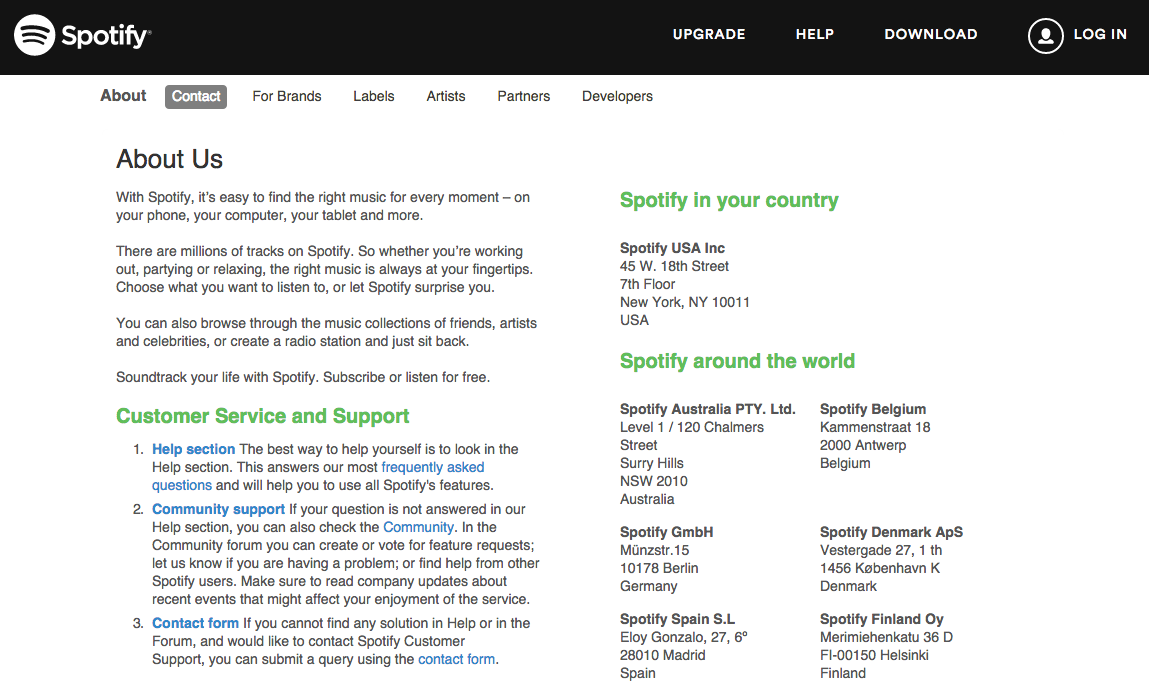1149x686 pixels.
Task: Click the bold Contact form link
Action: point(195,624)
